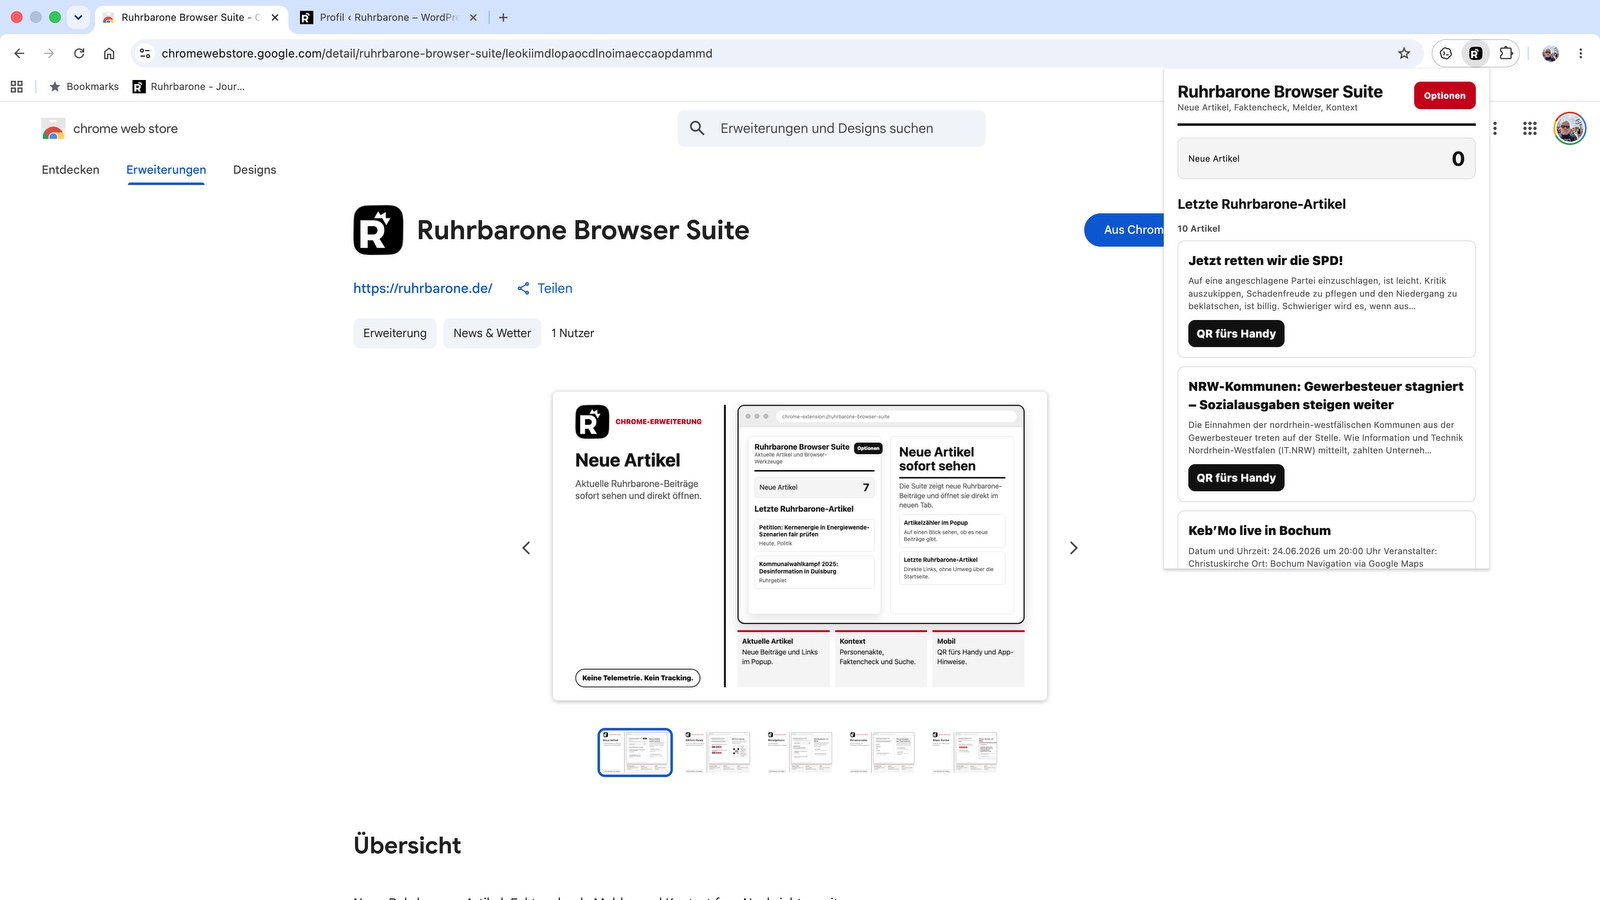1600x900 pixels.
Task: Click the extension icon left of the Ruhrbarone icon
Action: pyautogui.click(x=1446, y=53)
